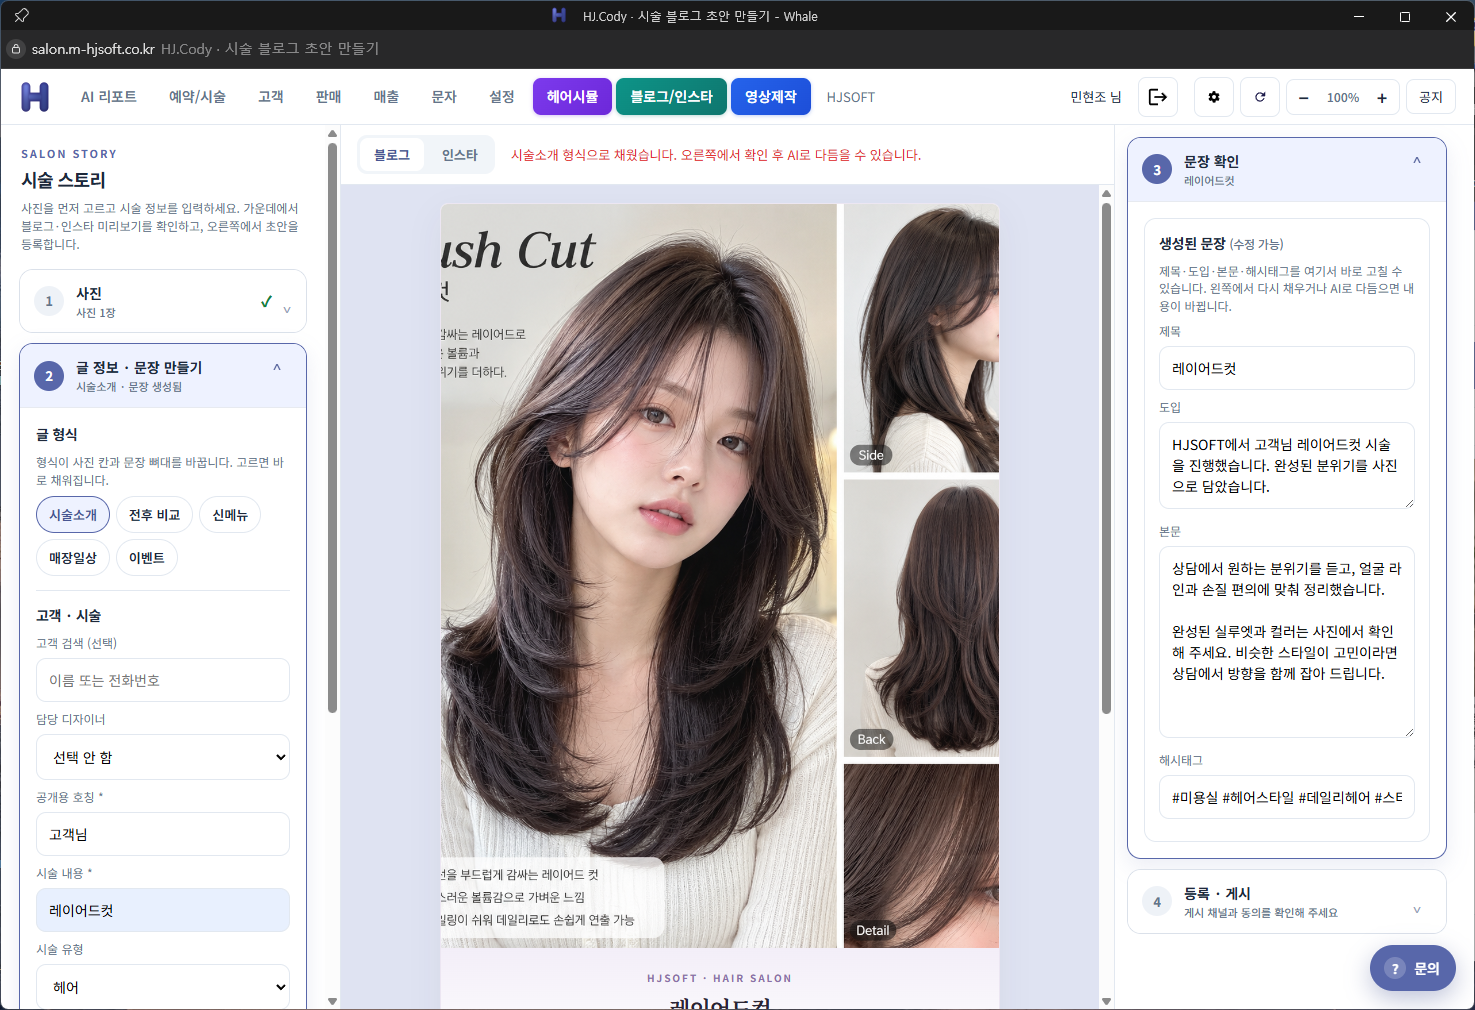The height and width of the screenshot is (1010, 1475).
Task: Click the pin icon in title bar
Action: 21,15
